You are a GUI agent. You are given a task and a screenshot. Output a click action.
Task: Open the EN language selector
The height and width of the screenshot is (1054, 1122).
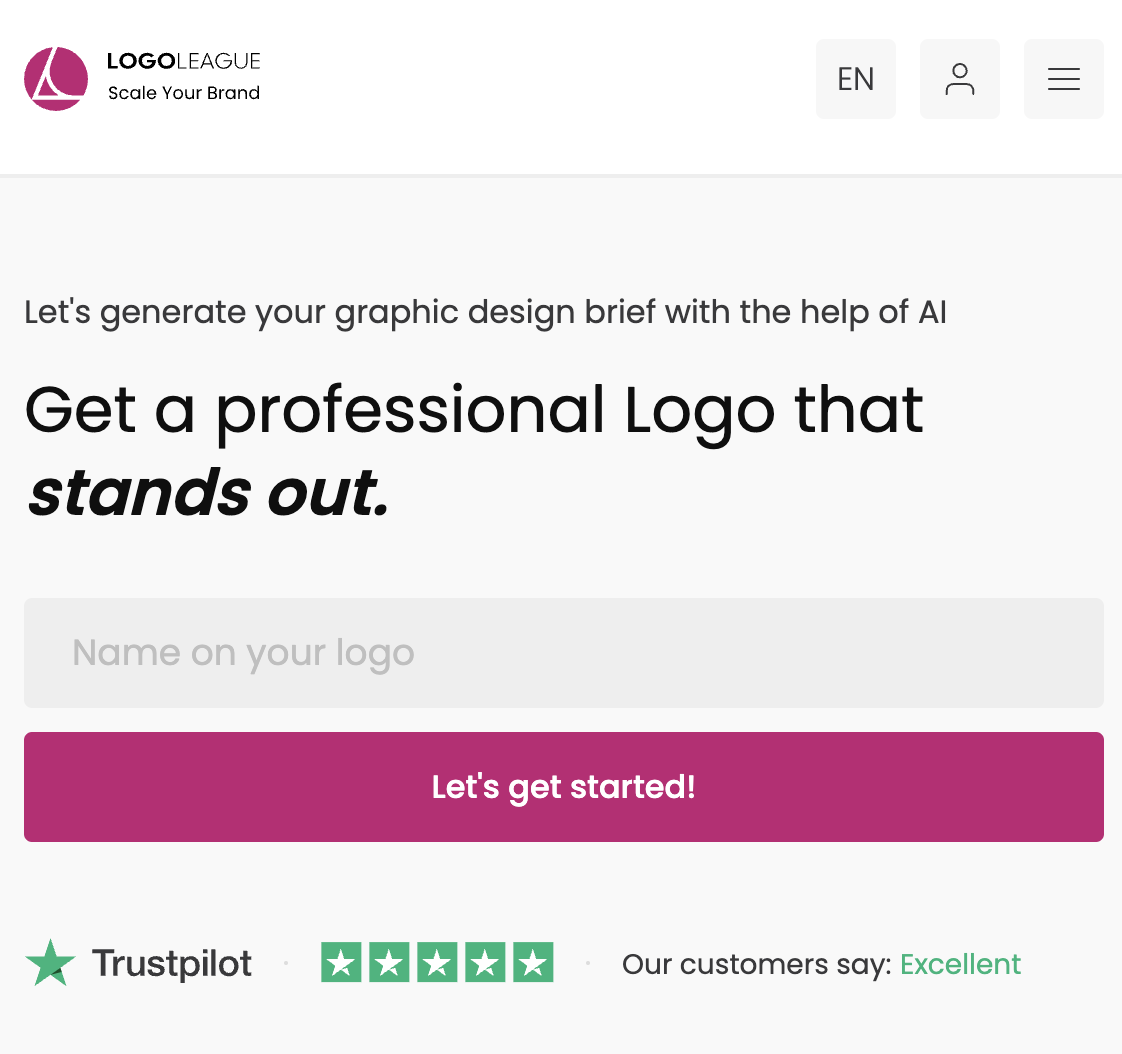point(856,79)
